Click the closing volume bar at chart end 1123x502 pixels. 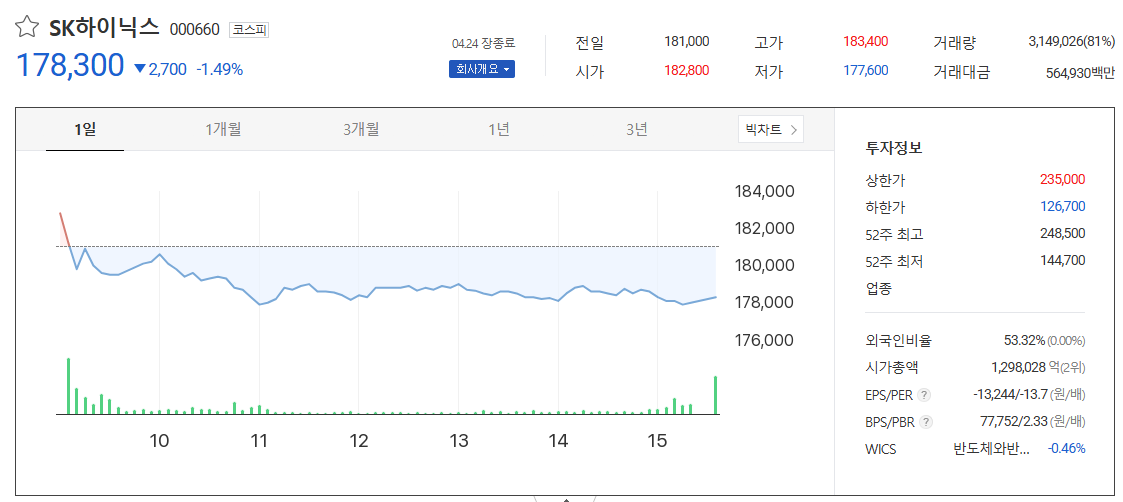[x=715, y=395]
